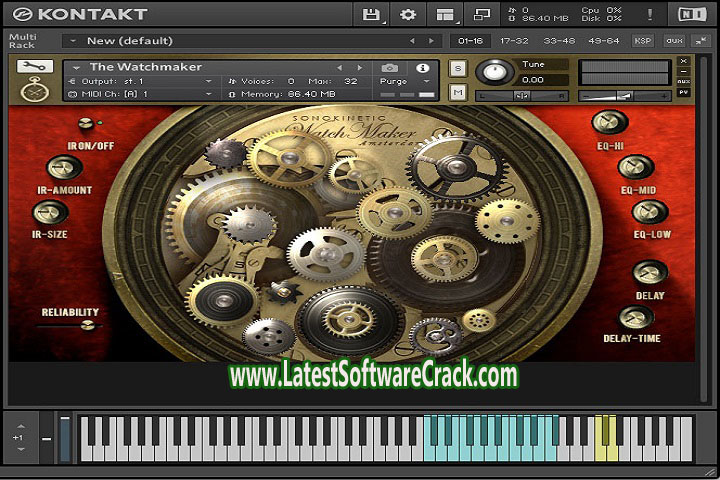The image size is (720, 480).
Task: Click the rack minimize corner icon
Action: 701,41
